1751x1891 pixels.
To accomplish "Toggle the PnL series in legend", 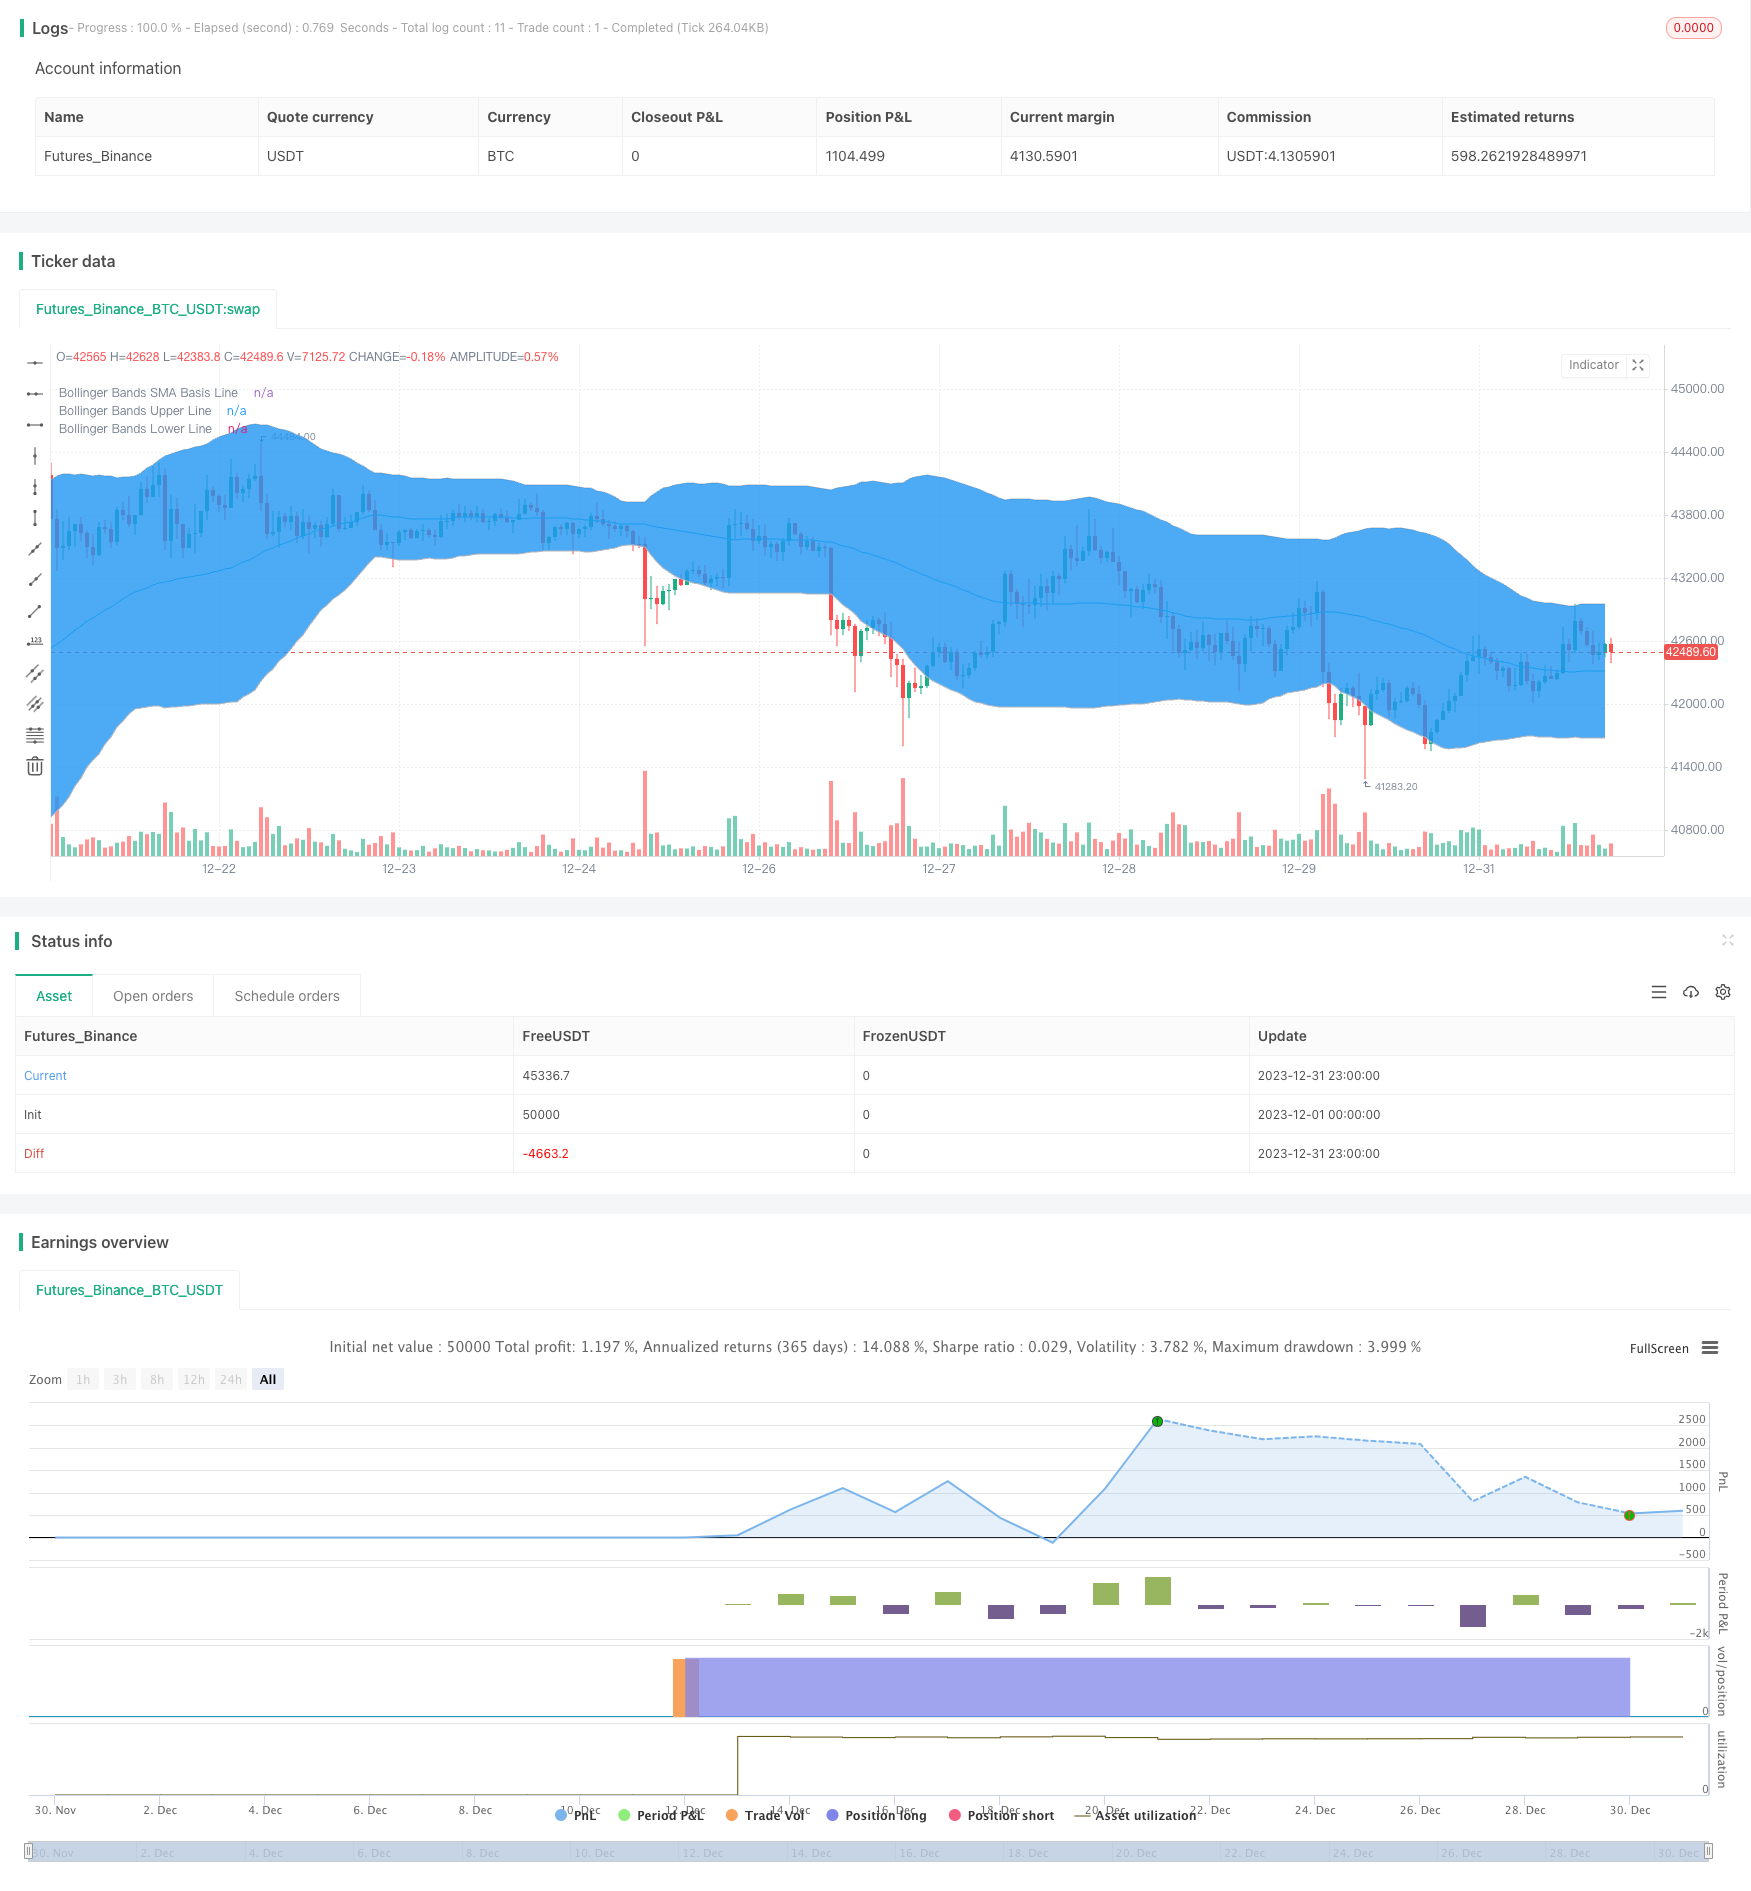I will pyautogui.click(x=576, y=1815).
